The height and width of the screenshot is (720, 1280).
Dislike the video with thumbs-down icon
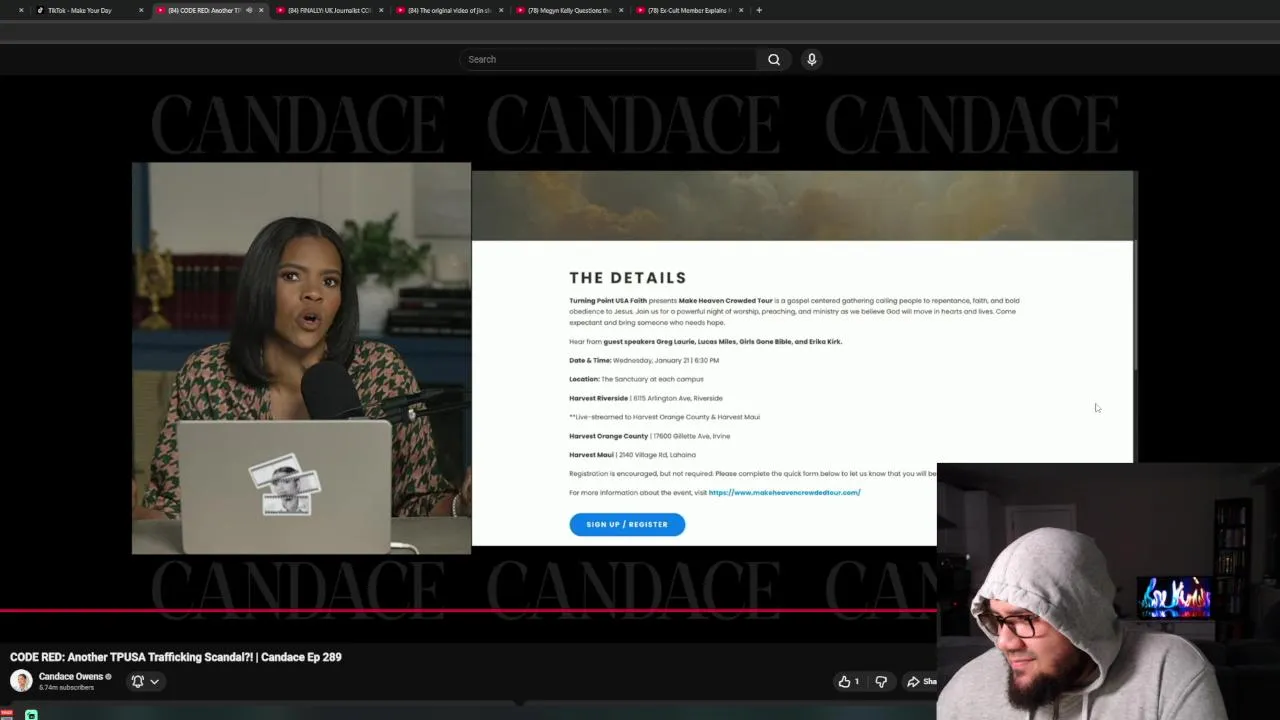881,681
